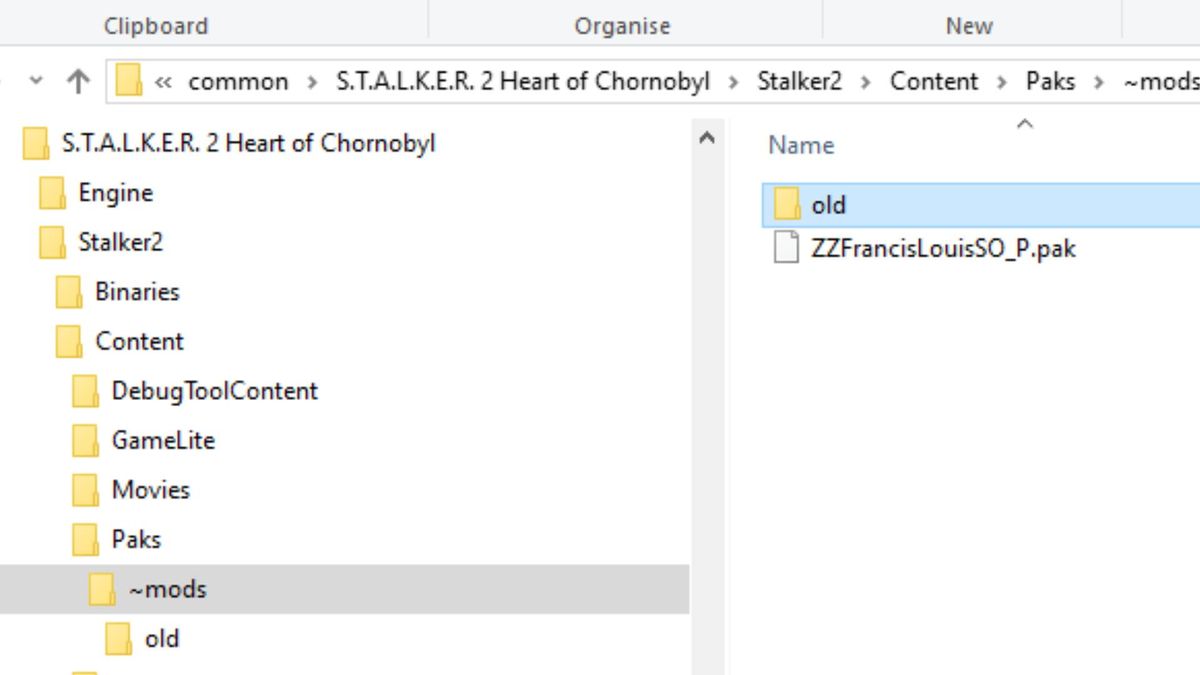This screenshot has height=675, width=1200.
Task: Select the Content breadcrumb segment
Action: [934, 81]
